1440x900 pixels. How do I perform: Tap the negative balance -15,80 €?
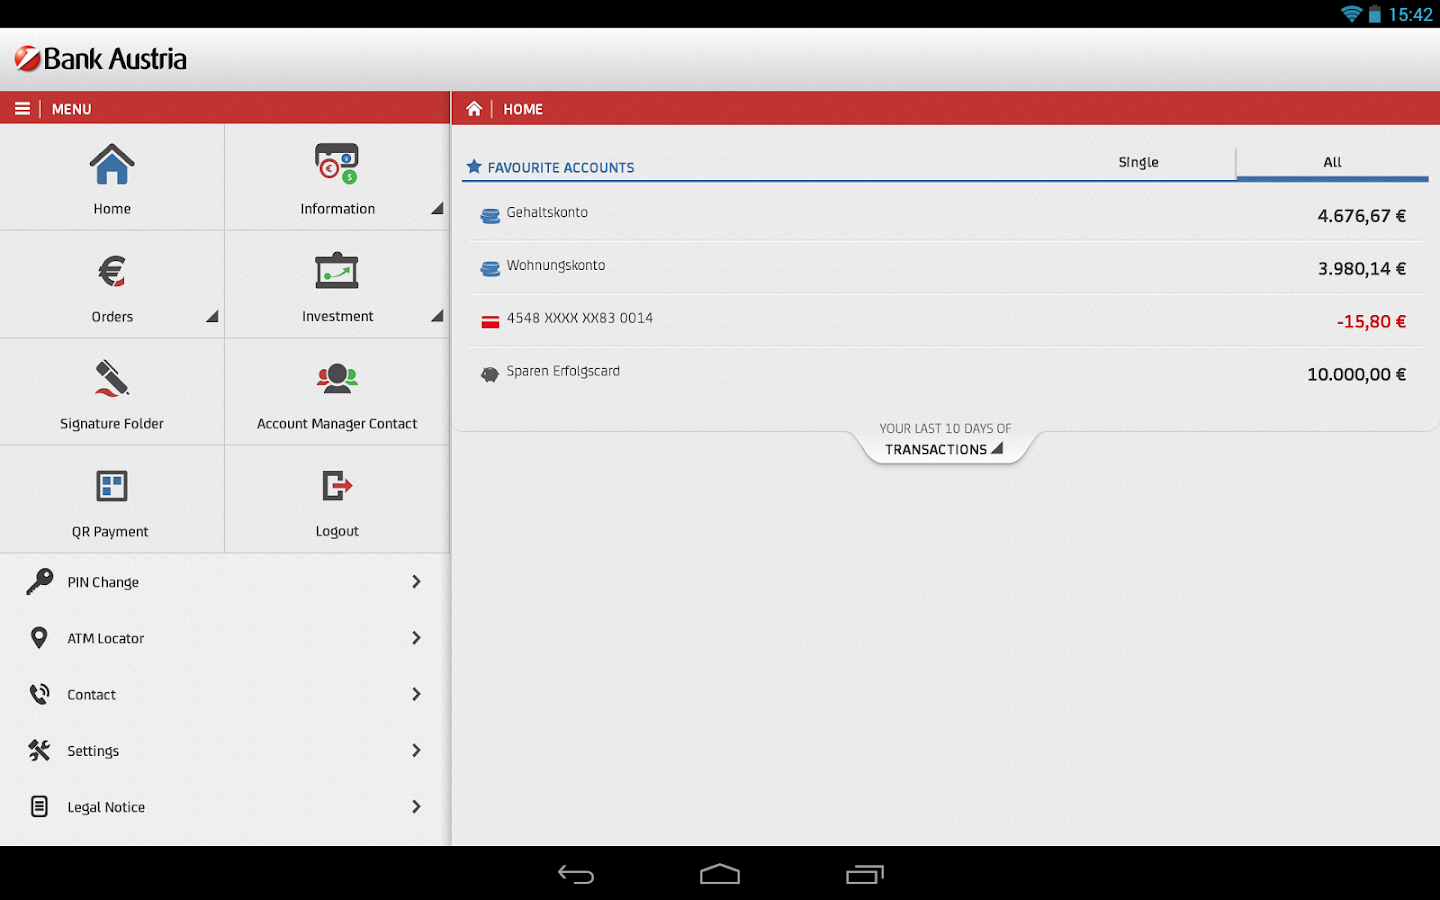1371,322
